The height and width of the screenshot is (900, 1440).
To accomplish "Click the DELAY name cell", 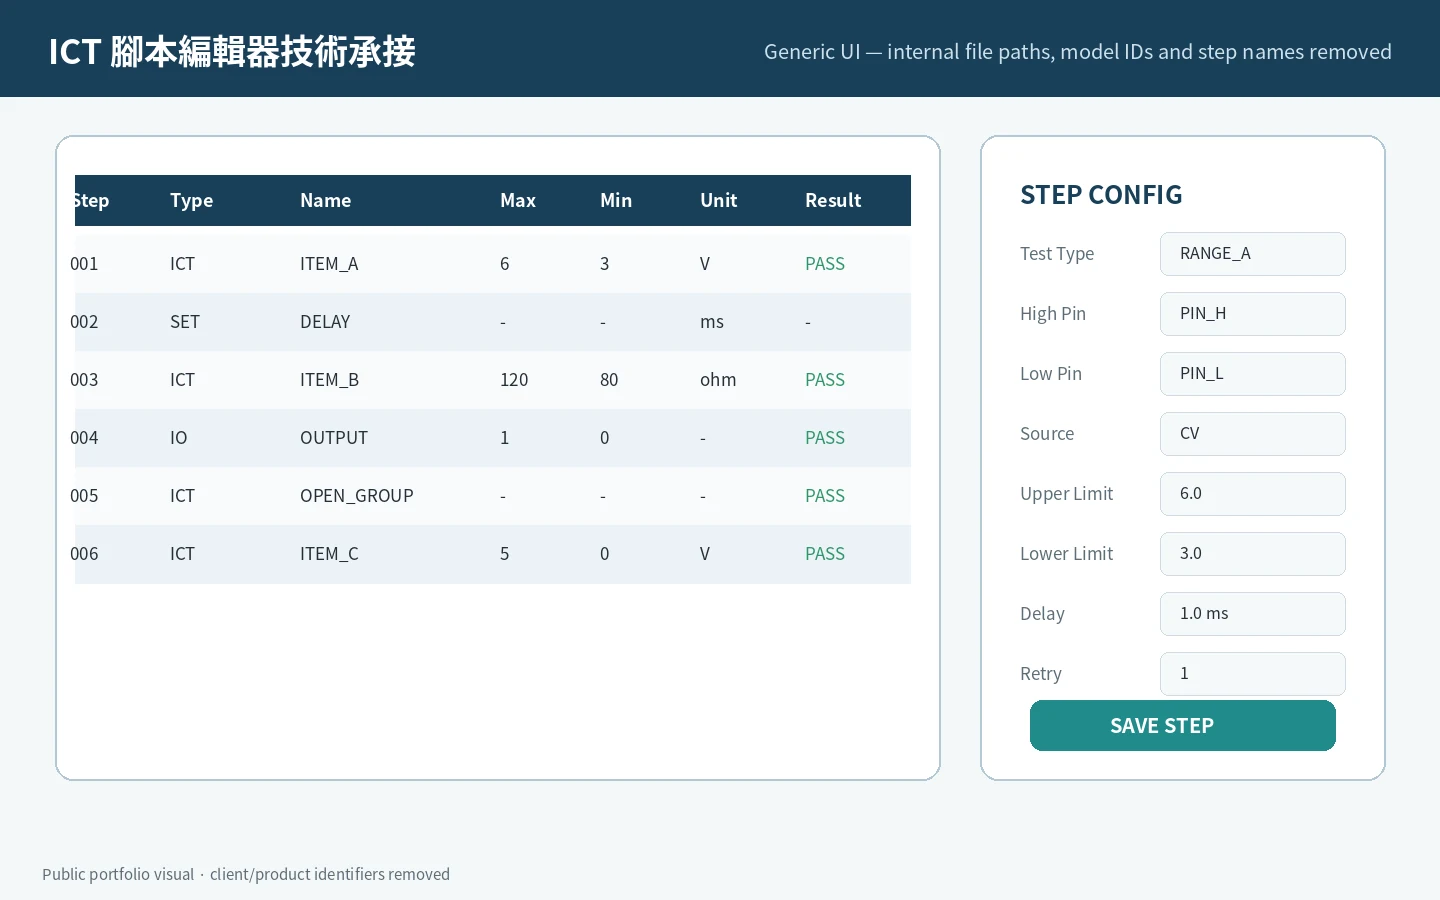I will 325,322.
